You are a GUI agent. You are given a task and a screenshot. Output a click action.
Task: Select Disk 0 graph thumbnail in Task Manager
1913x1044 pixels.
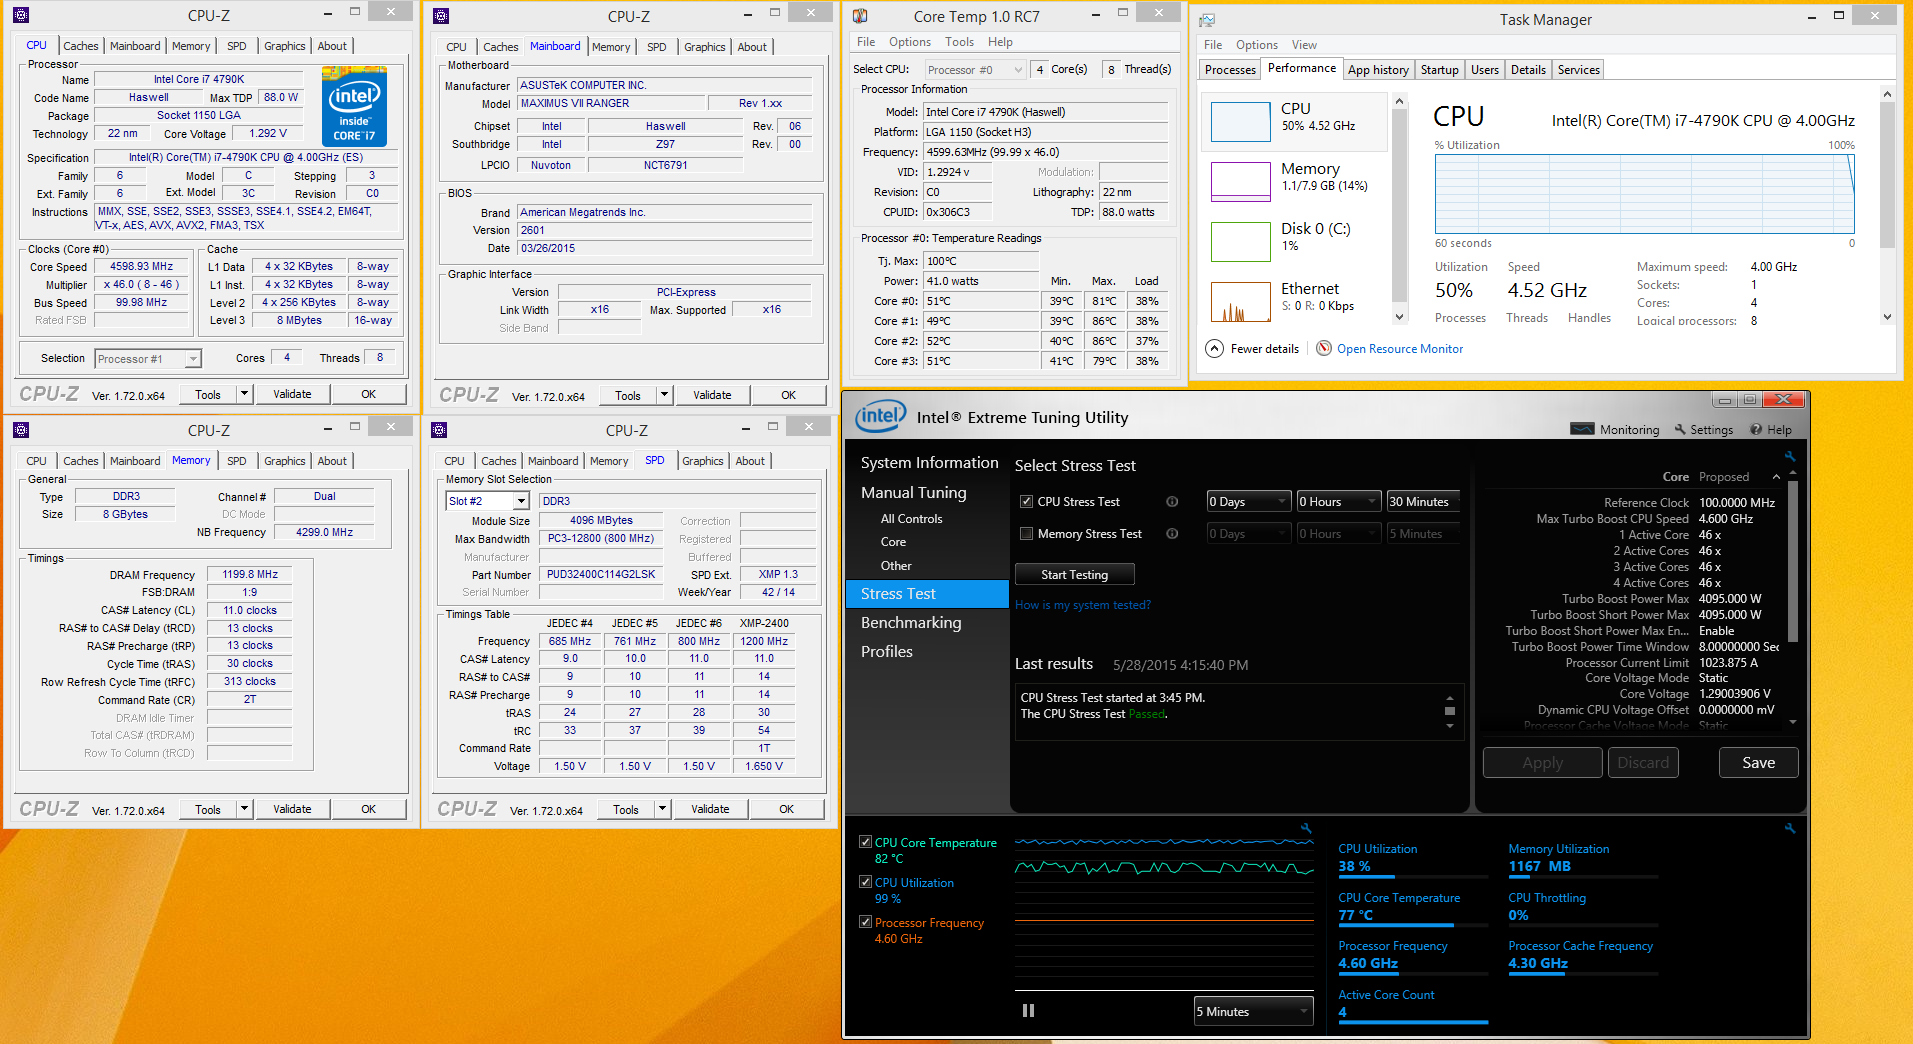1240,242
